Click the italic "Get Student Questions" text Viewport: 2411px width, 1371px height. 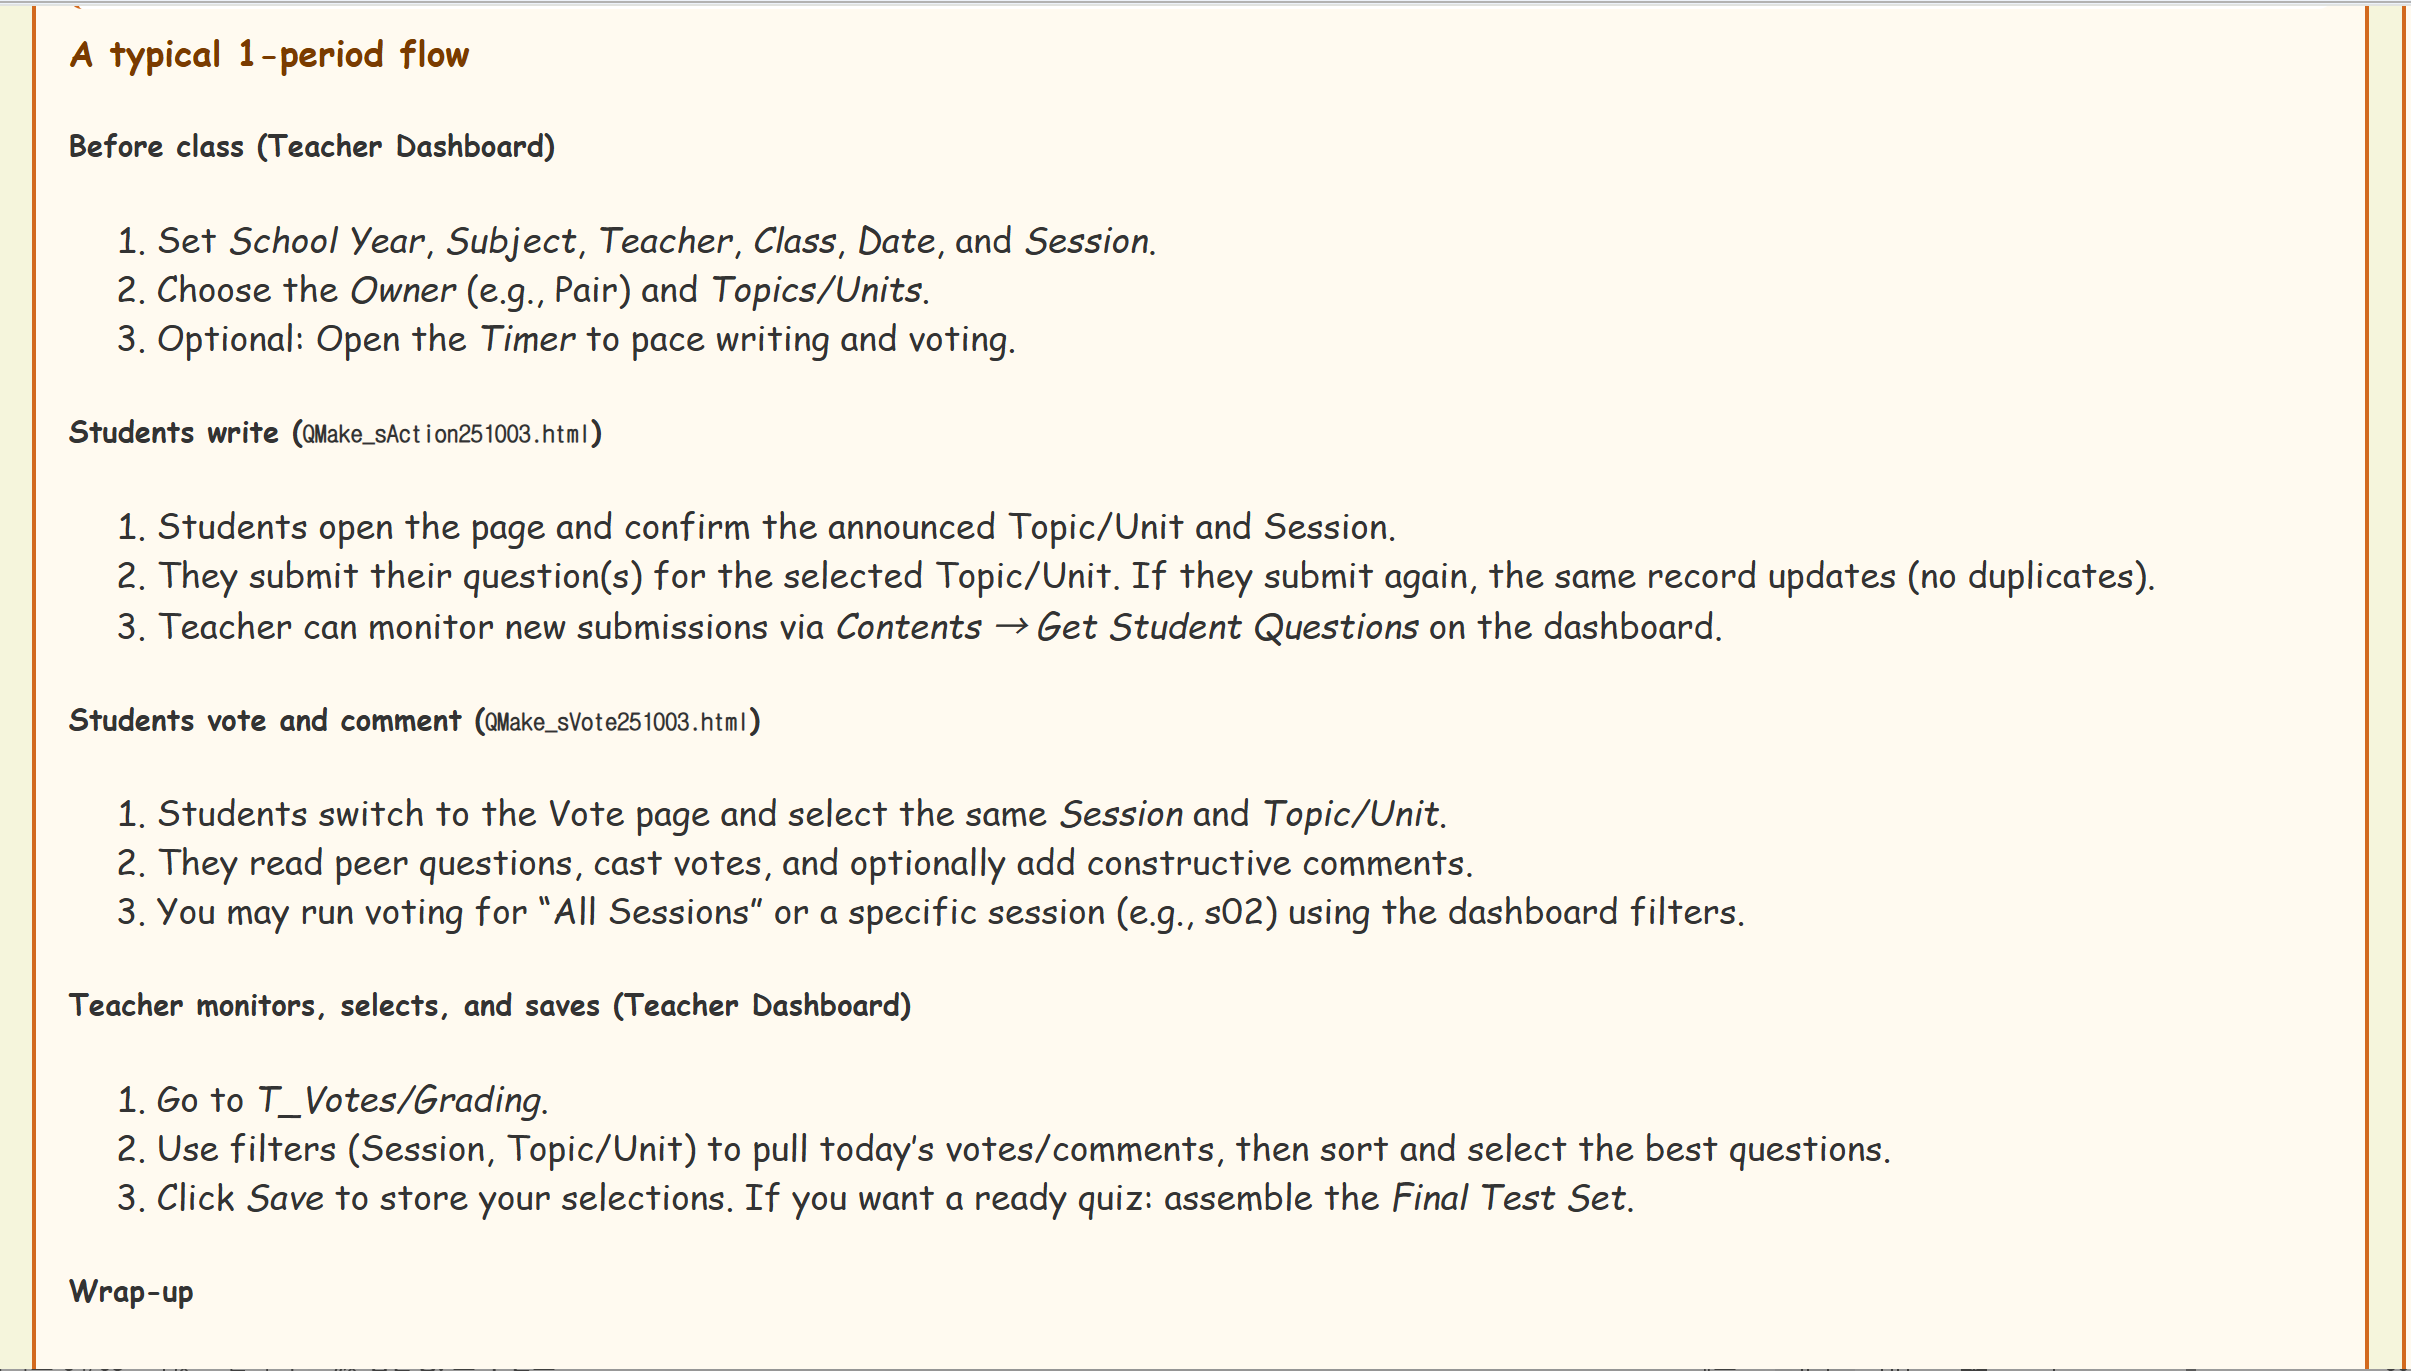[x=1227, y=627]
